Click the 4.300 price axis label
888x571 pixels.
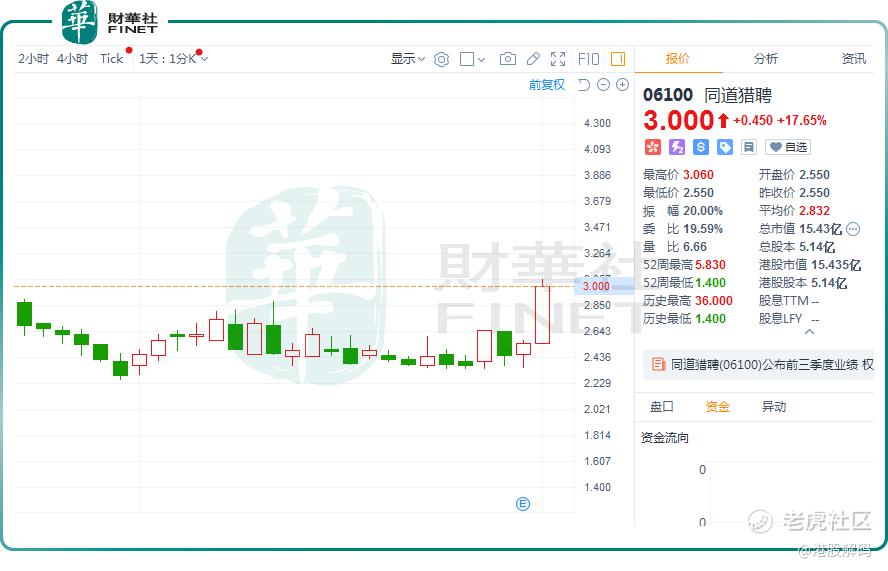click(597, 123)
